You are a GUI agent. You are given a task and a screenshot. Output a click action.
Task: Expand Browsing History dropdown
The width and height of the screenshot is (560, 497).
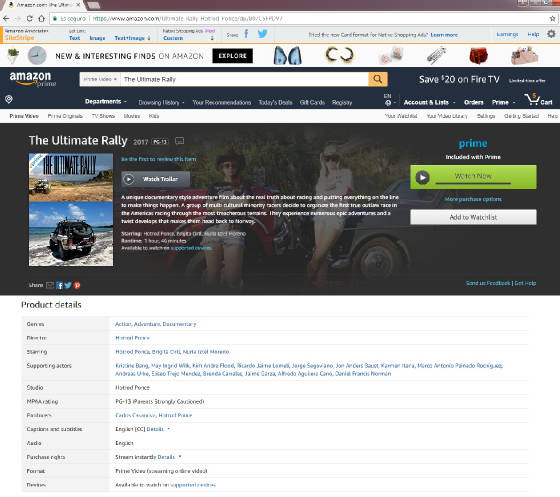click(161, 103)
